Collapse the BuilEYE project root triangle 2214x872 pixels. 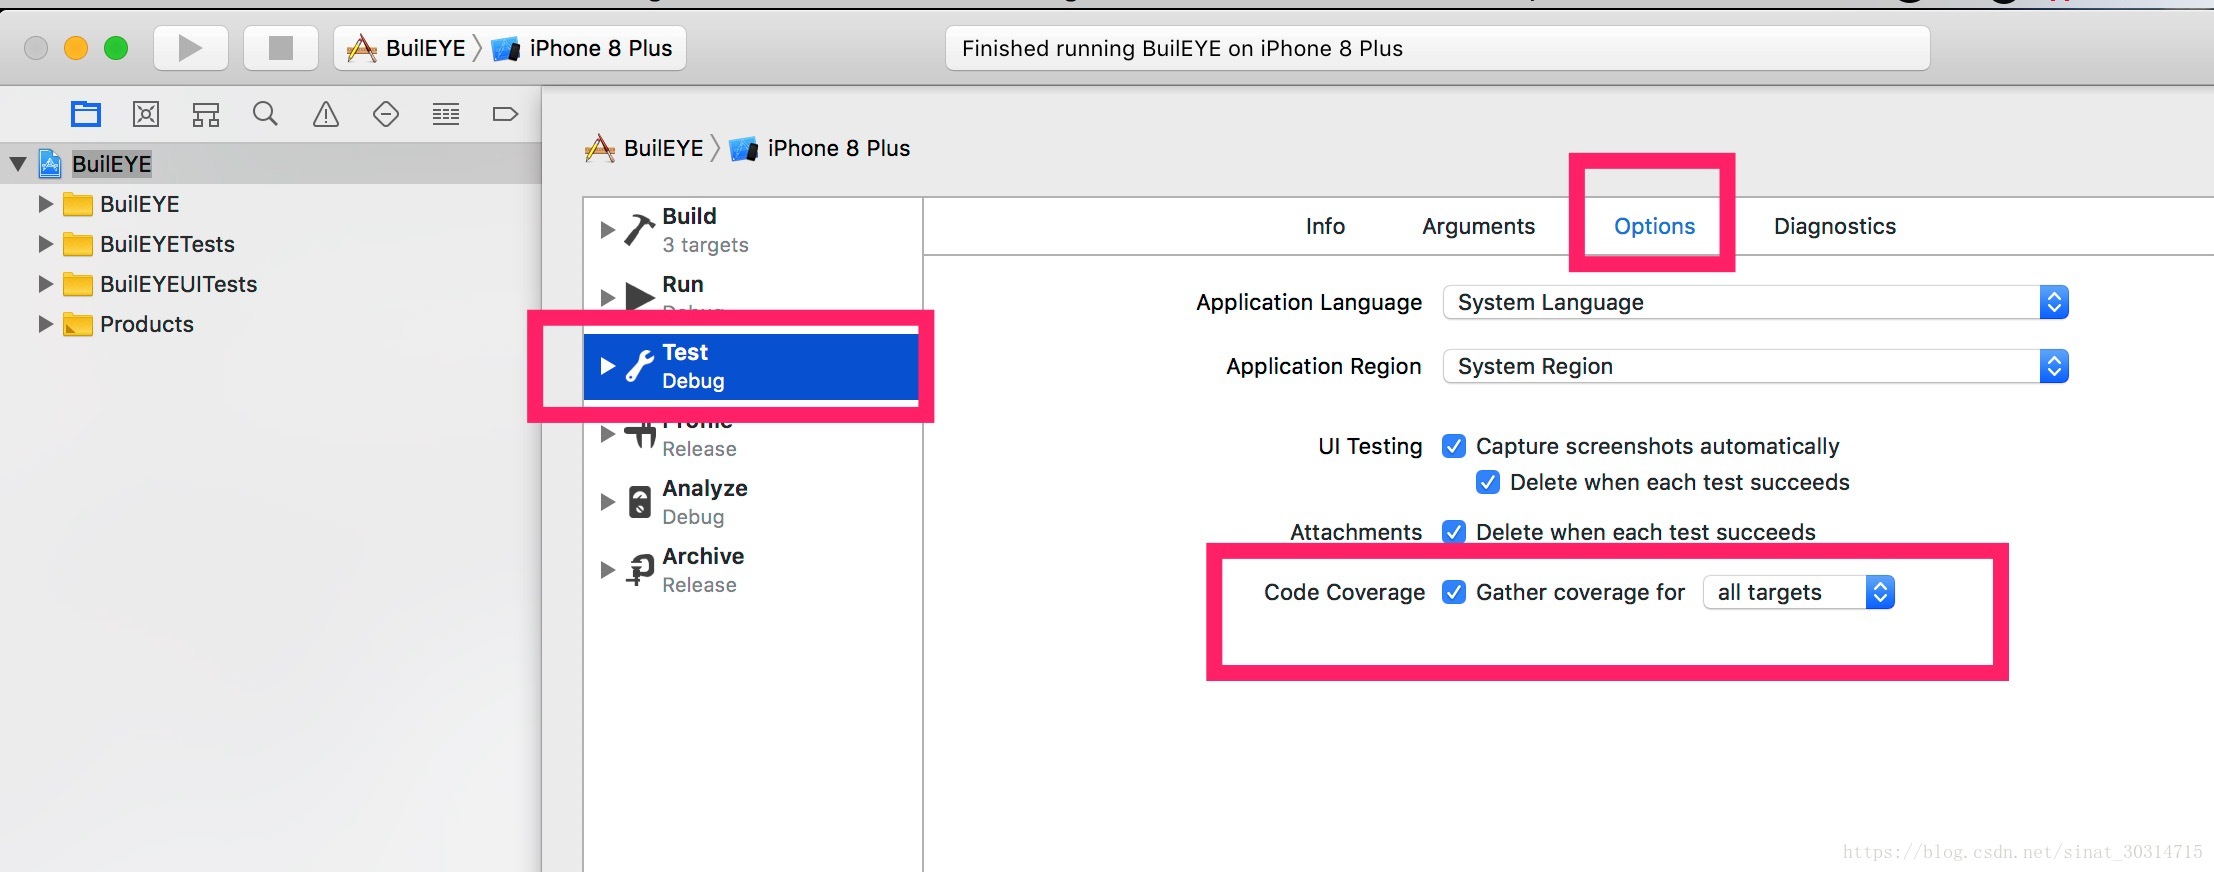(18, 163)
